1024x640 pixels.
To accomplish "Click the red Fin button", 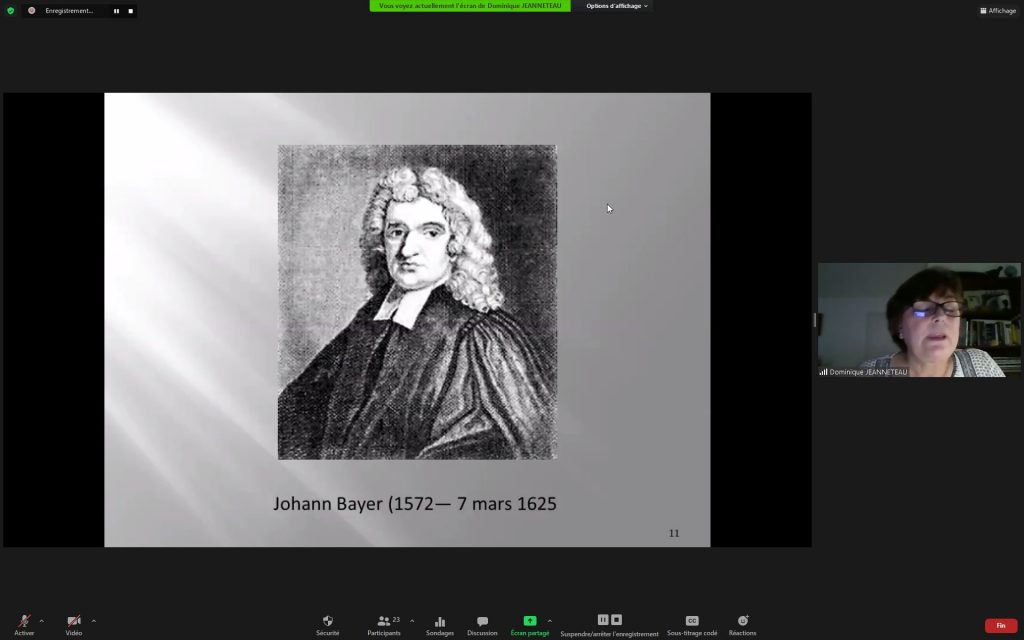I will 1000,626.
